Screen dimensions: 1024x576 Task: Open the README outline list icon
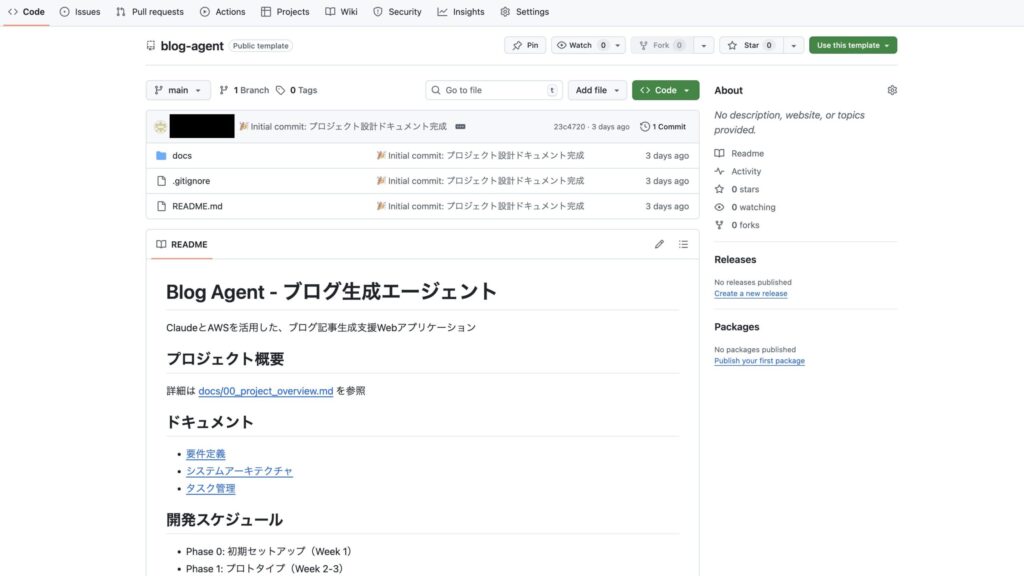[683, 244]
